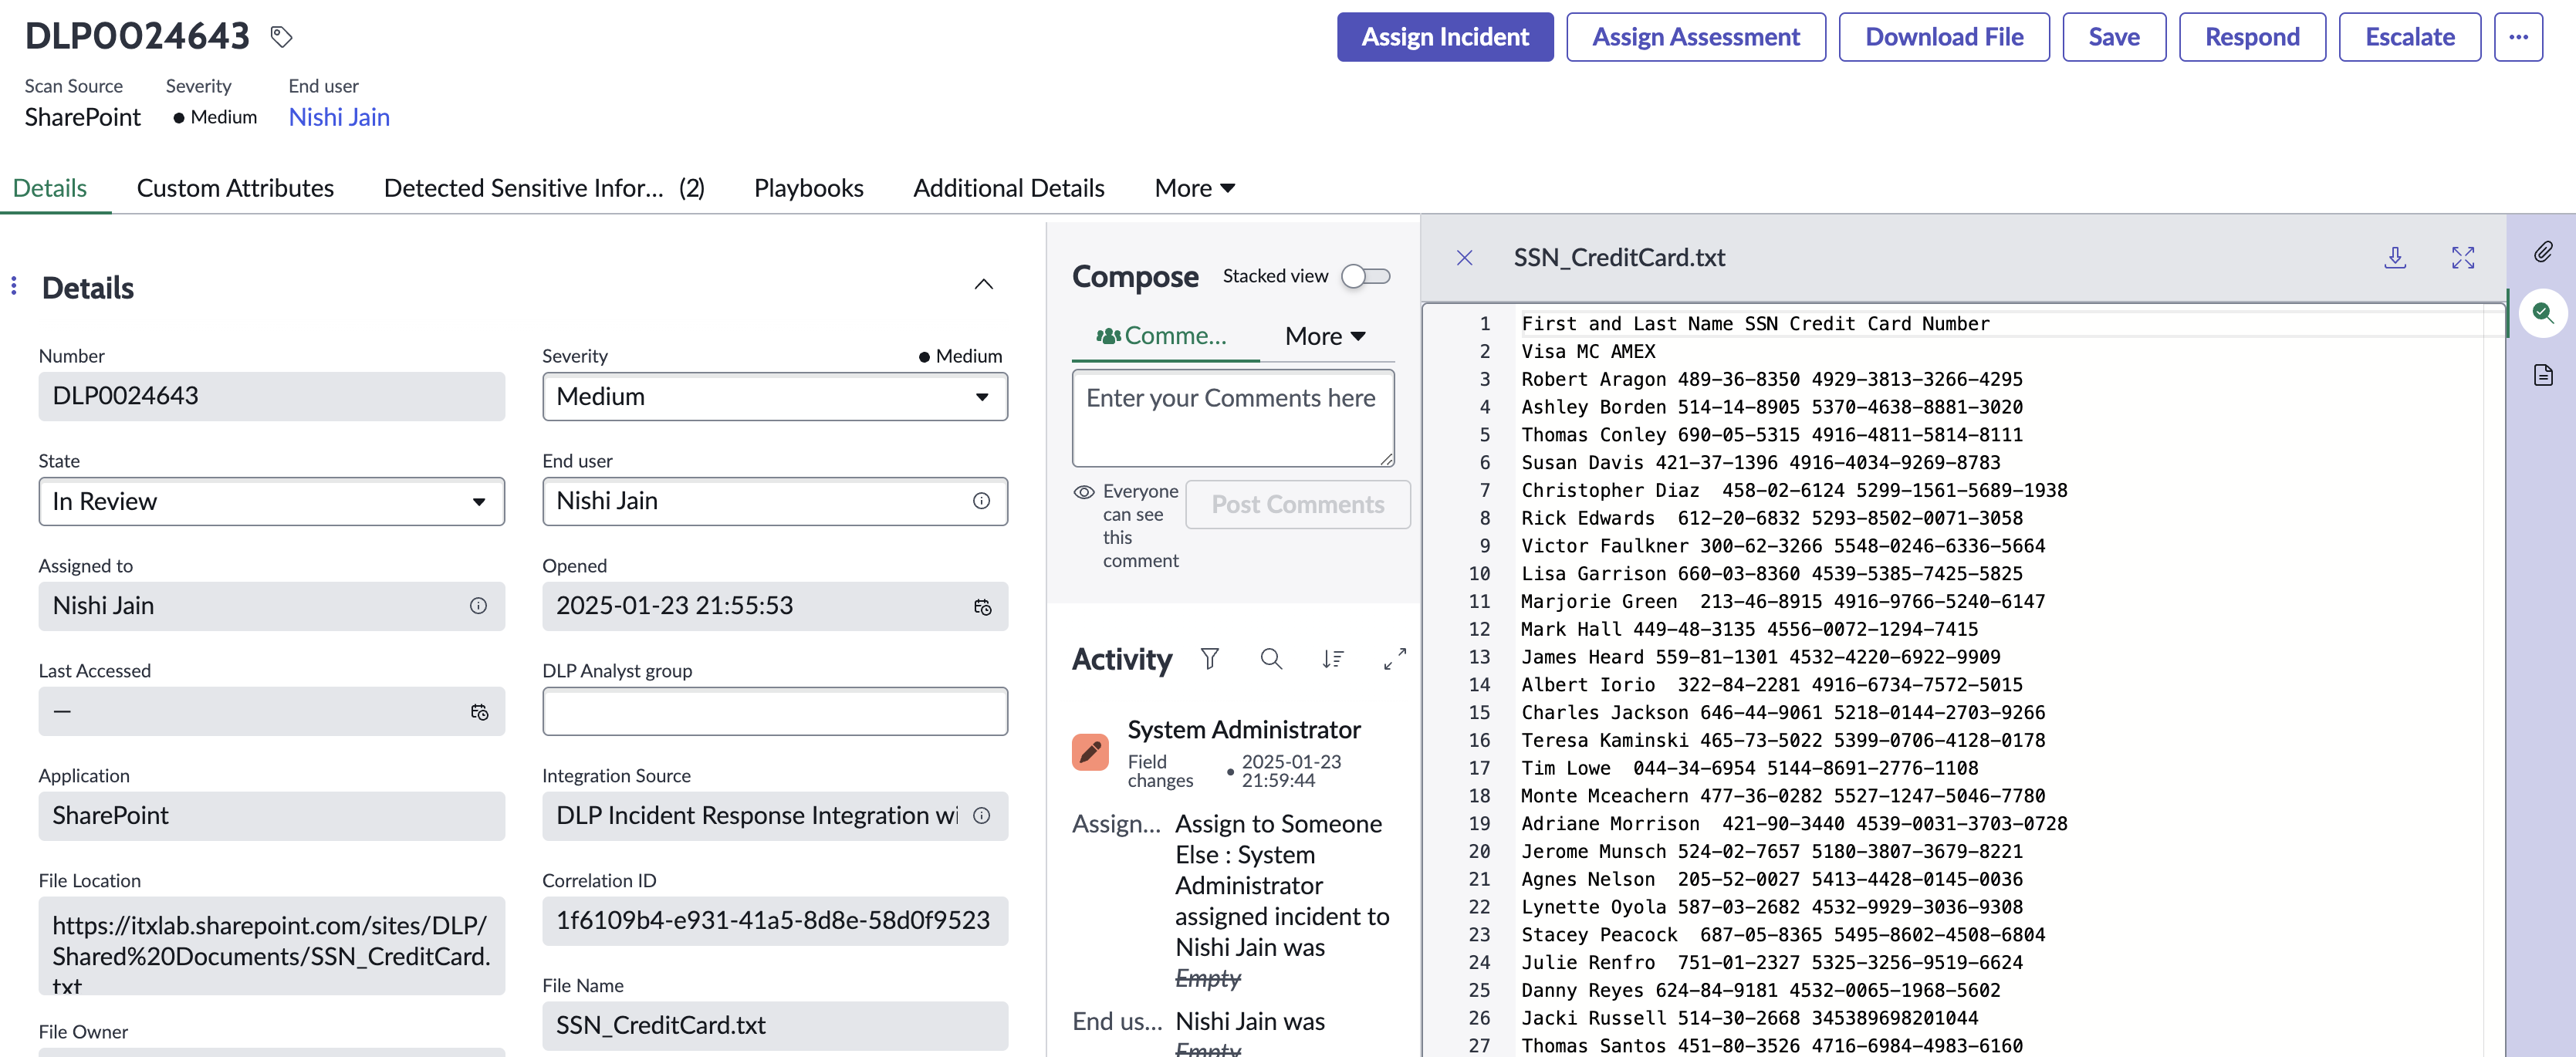Click the End user input field
This screenshot has width=2576, height=1057.
point(775,502)
